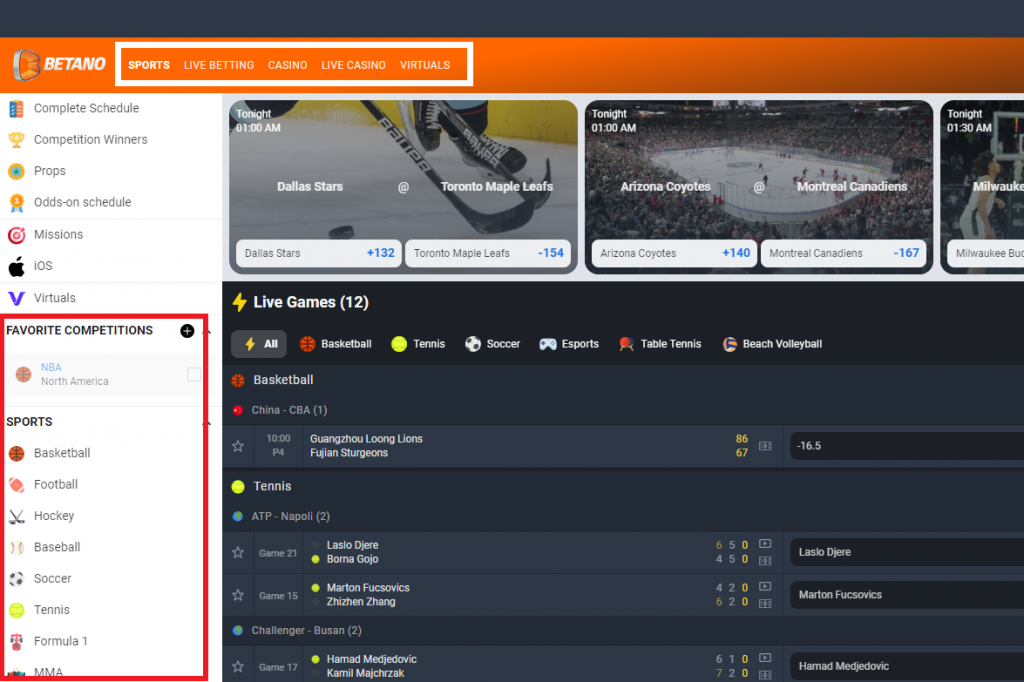Filter live games by Soccer tab

click(492, 344)
